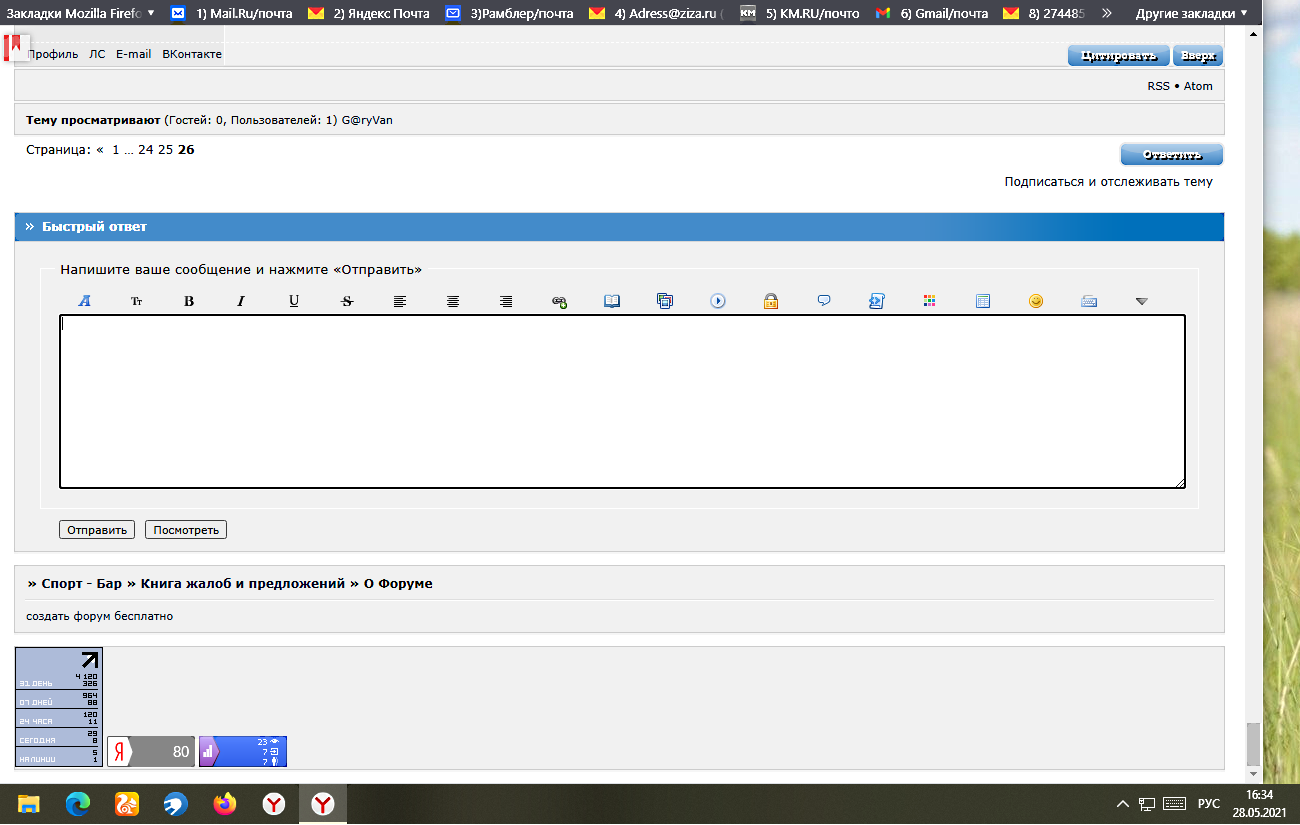Click the keyboard icon in editor toolbar
The width and height of the screenshot is (1300, 825).
click(1089, 301)
